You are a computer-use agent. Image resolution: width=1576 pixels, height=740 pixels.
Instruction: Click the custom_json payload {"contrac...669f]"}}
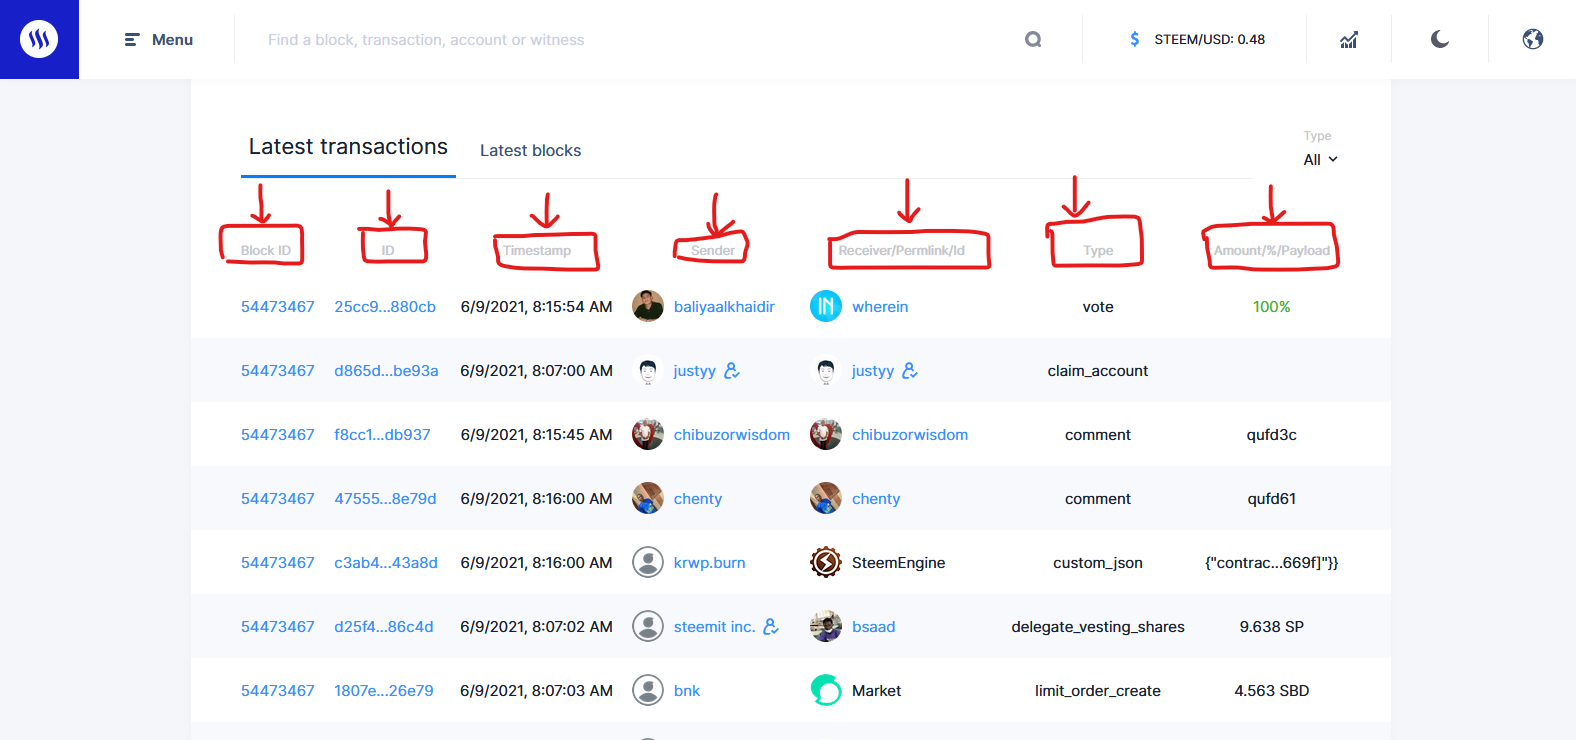pyautogui.click(x=1272, y=563)
